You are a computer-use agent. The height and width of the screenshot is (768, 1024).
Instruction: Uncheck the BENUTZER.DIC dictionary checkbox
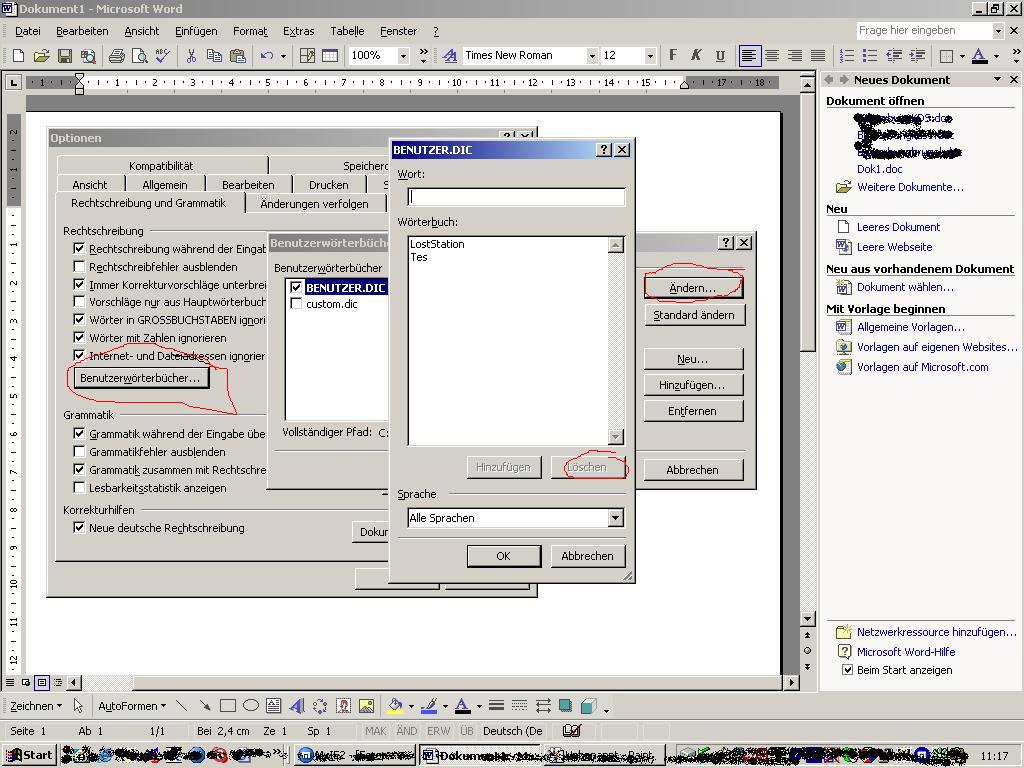point(296,287)
